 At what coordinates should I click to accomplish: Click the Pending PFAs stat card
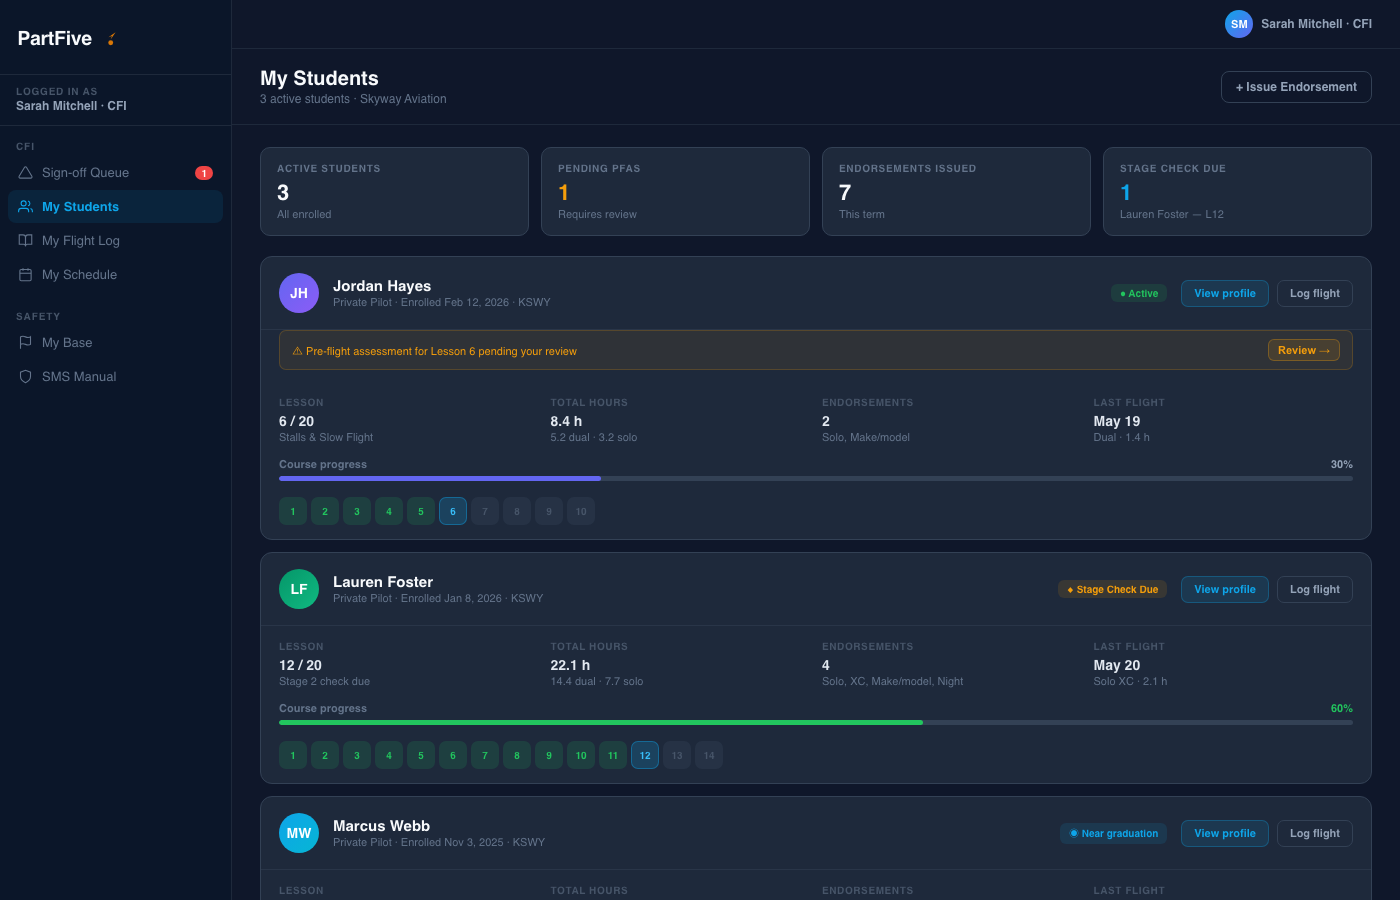point(675,192)
